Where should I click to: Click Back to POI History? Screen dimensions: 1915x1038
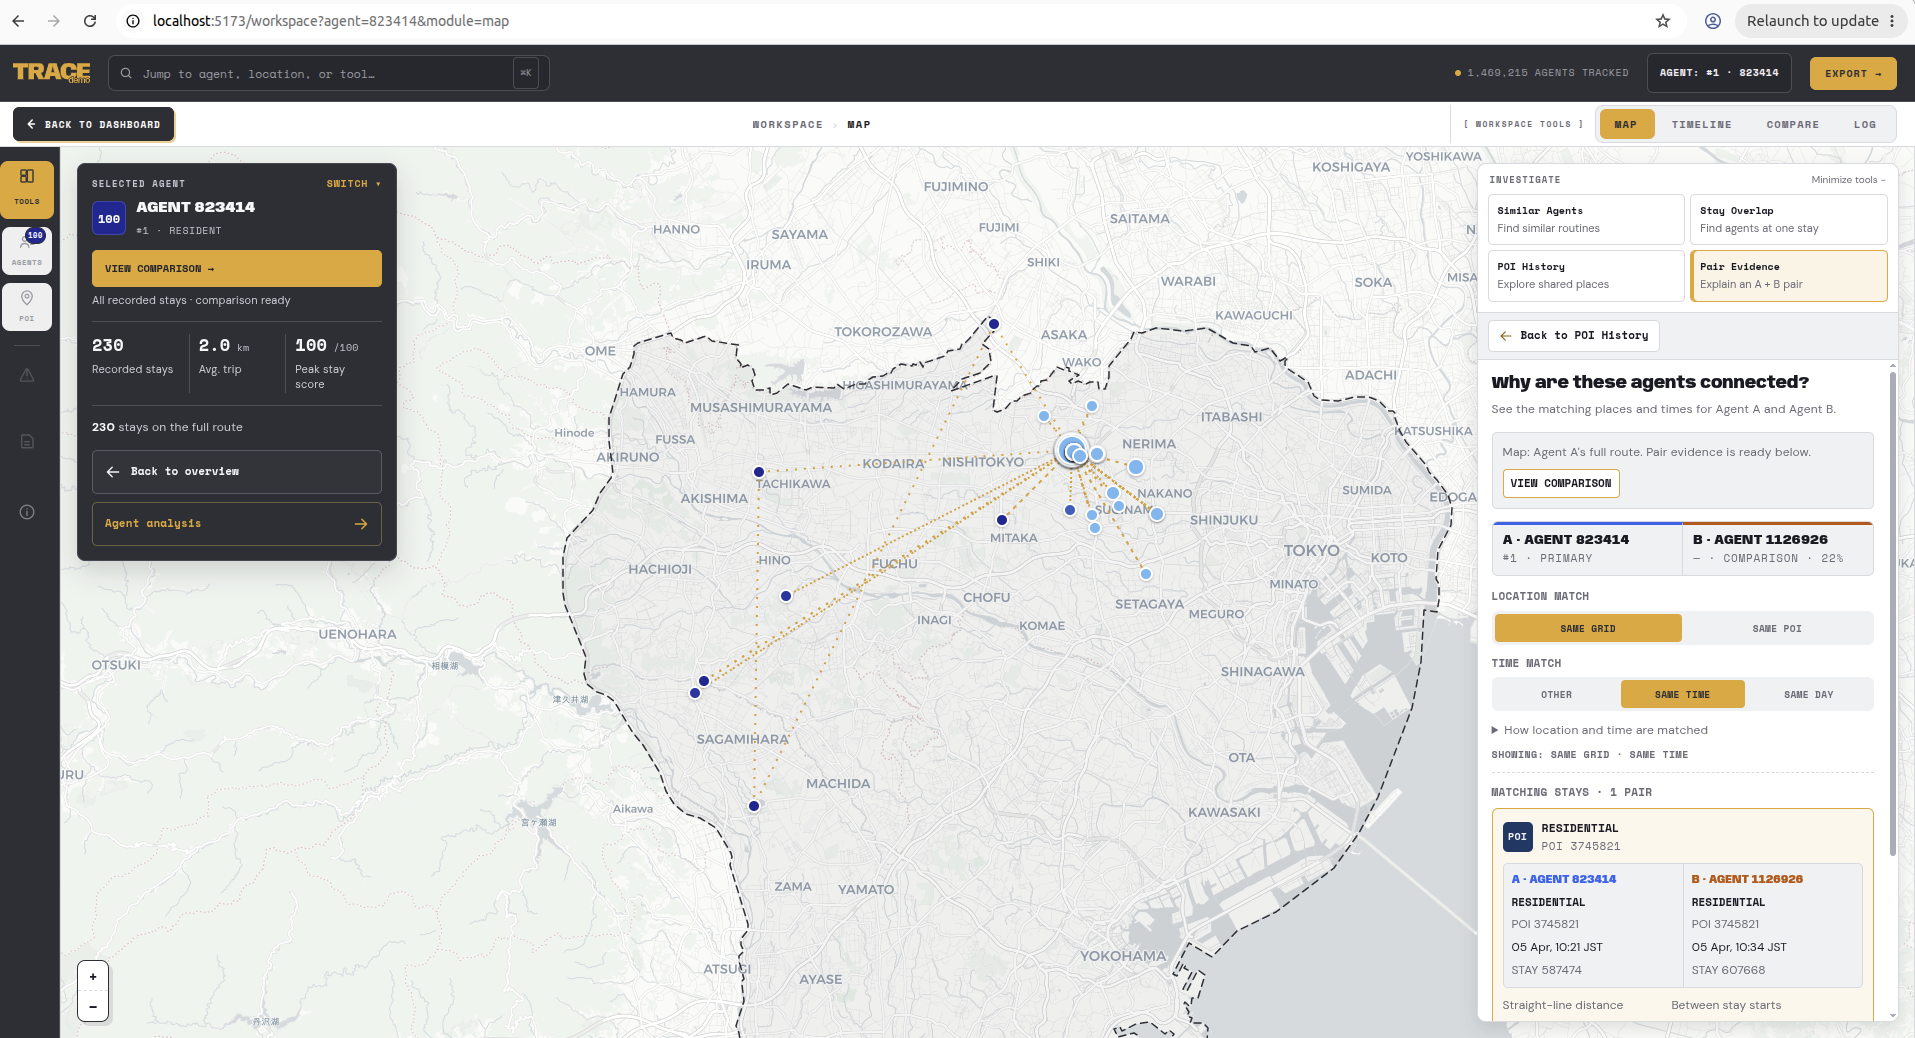coord(1574,336)
